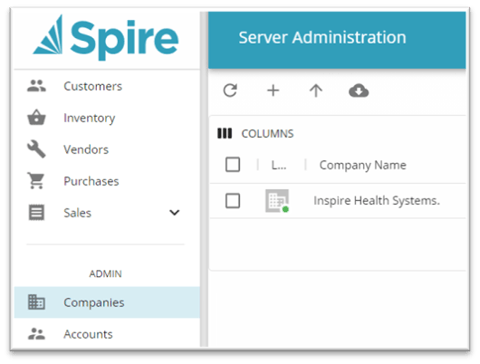Viewport: 480px width, 364px height.
Task: Open Inspire Health Systems company entry
Action: click(x=377, y=201)
